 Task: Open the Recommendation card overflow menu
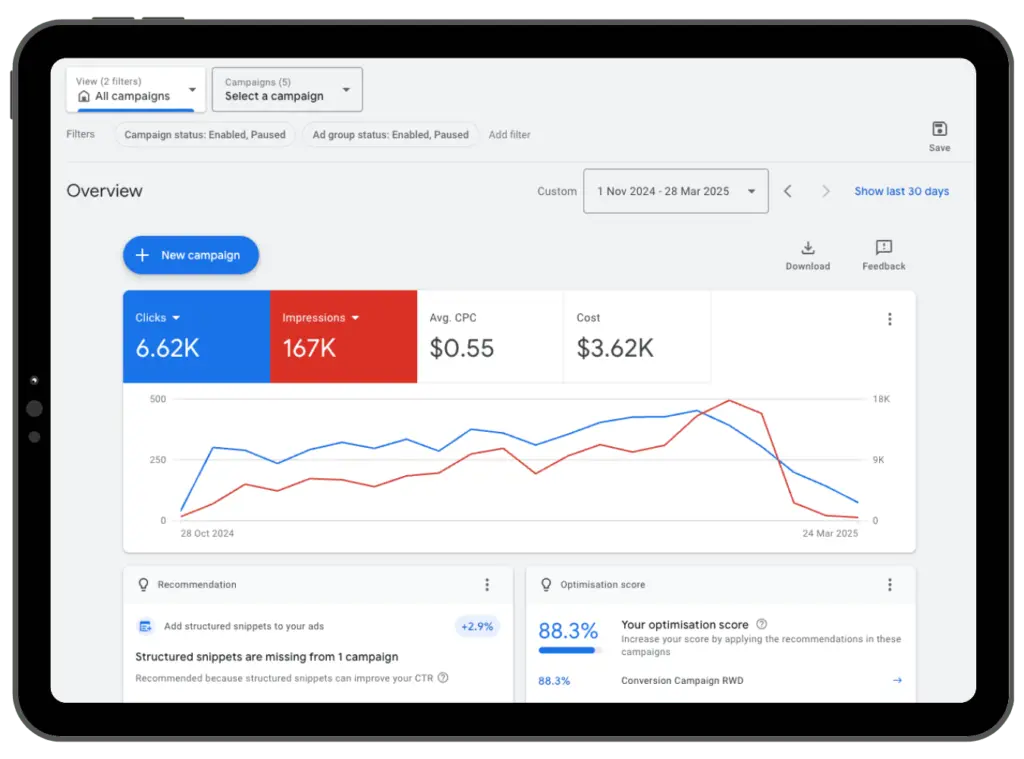(x=487, y=584)
